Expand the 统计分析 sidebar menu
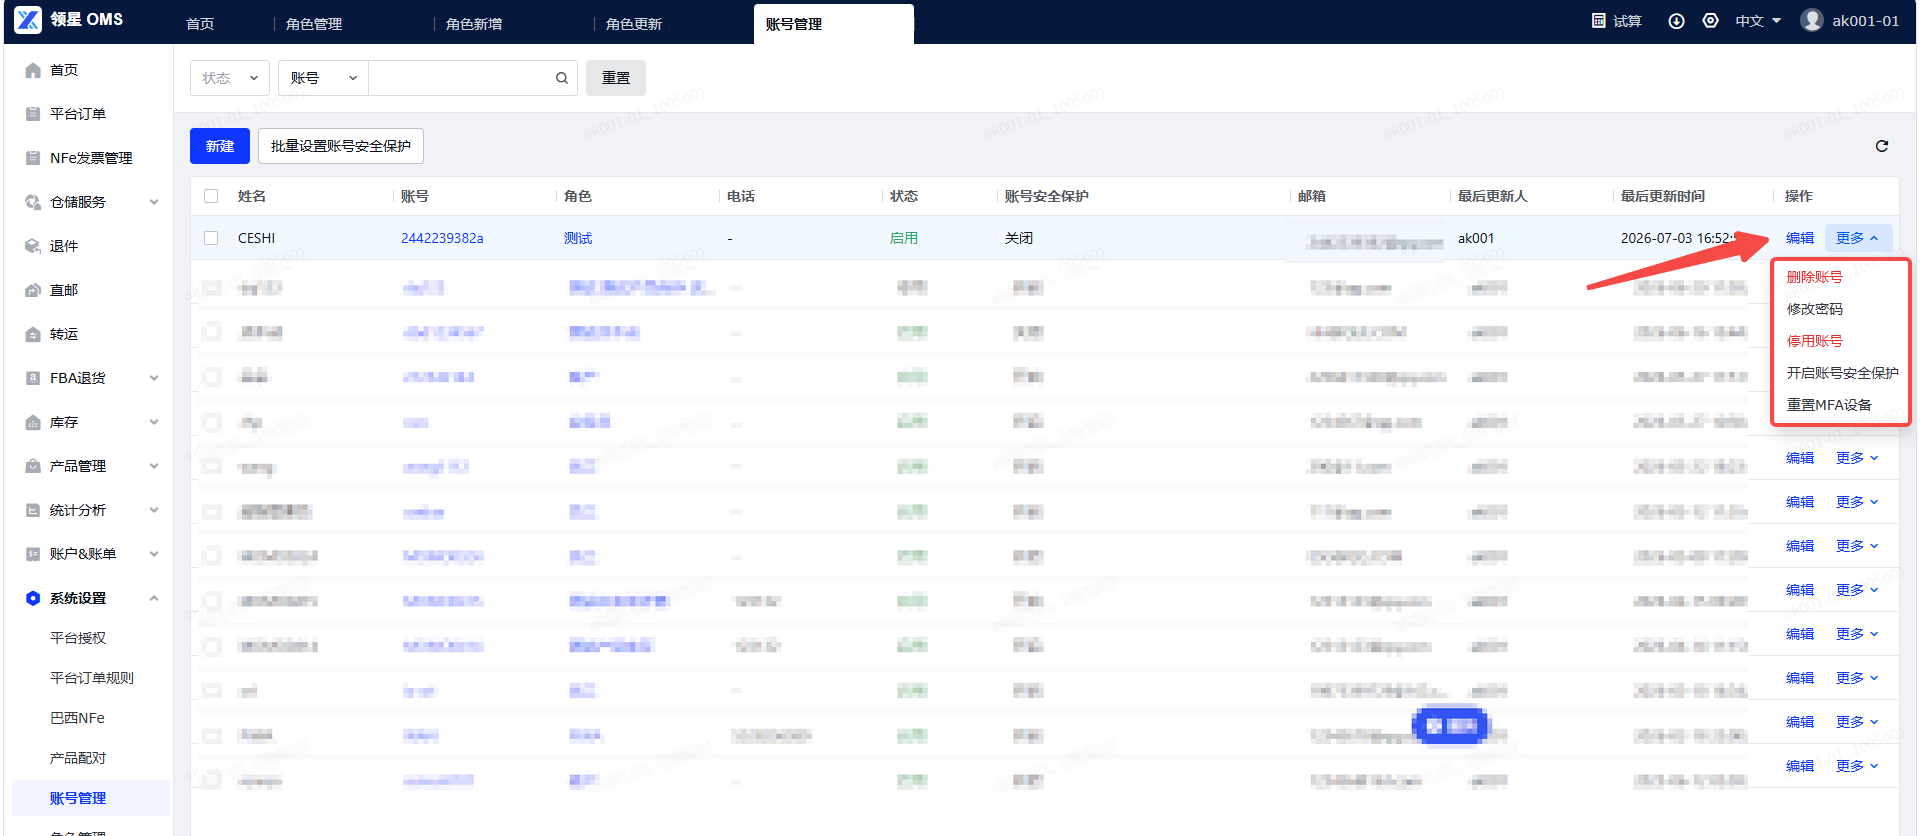The height and width of the screenshot is (836, 1920). [x=154, y=510]
